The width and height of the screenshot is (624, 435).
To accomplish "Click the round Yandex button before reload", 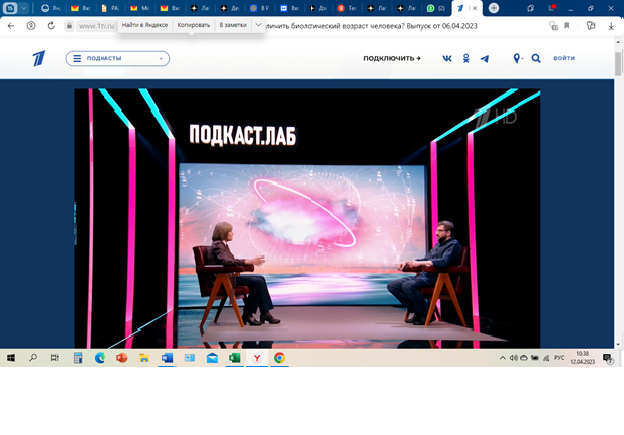I will pos(31,26).
